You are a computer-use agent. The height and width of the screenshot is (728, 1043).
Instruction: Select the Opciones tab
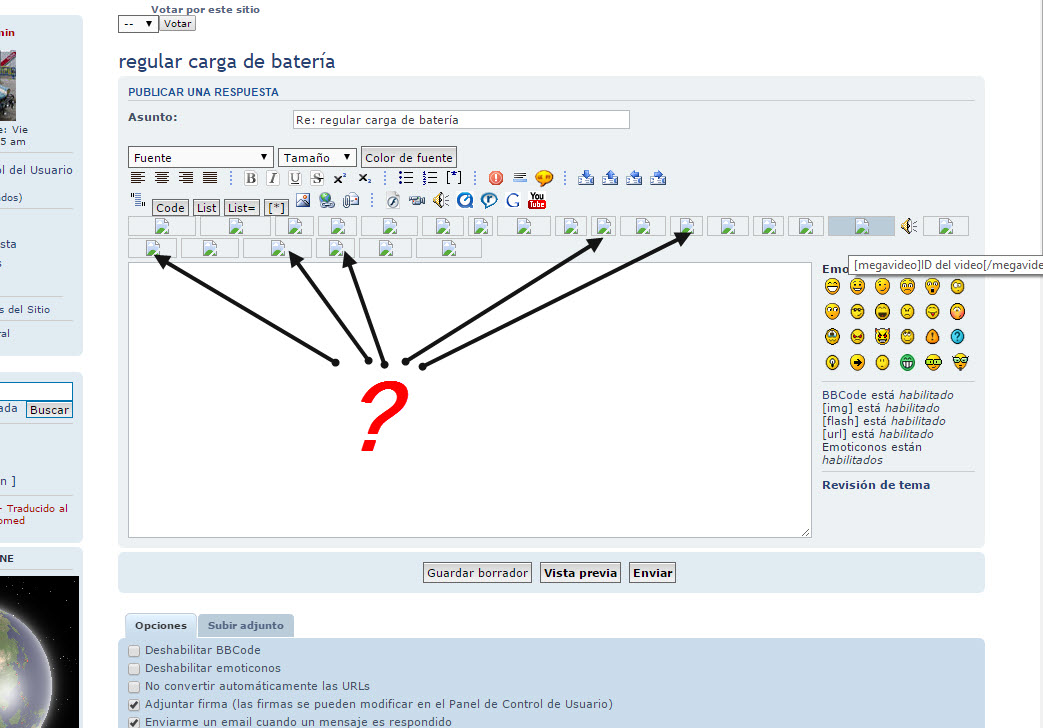160,626
